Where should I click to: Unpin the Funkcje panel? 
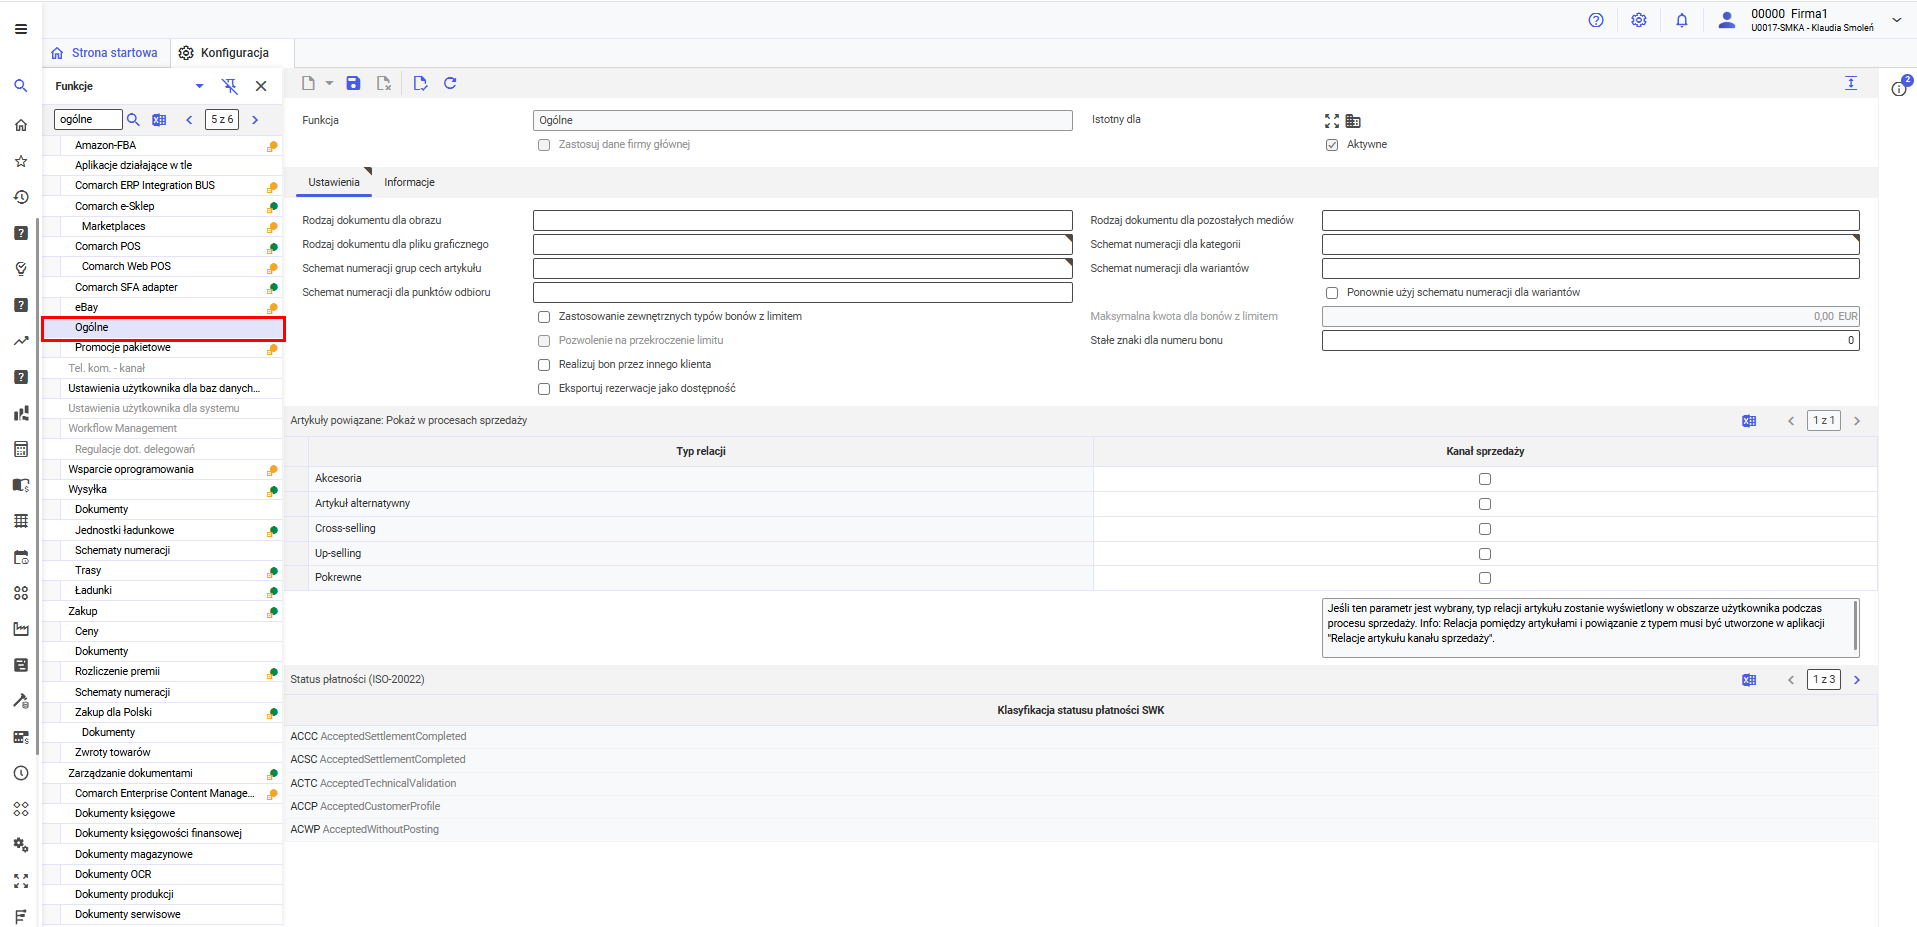coord(230,86)
